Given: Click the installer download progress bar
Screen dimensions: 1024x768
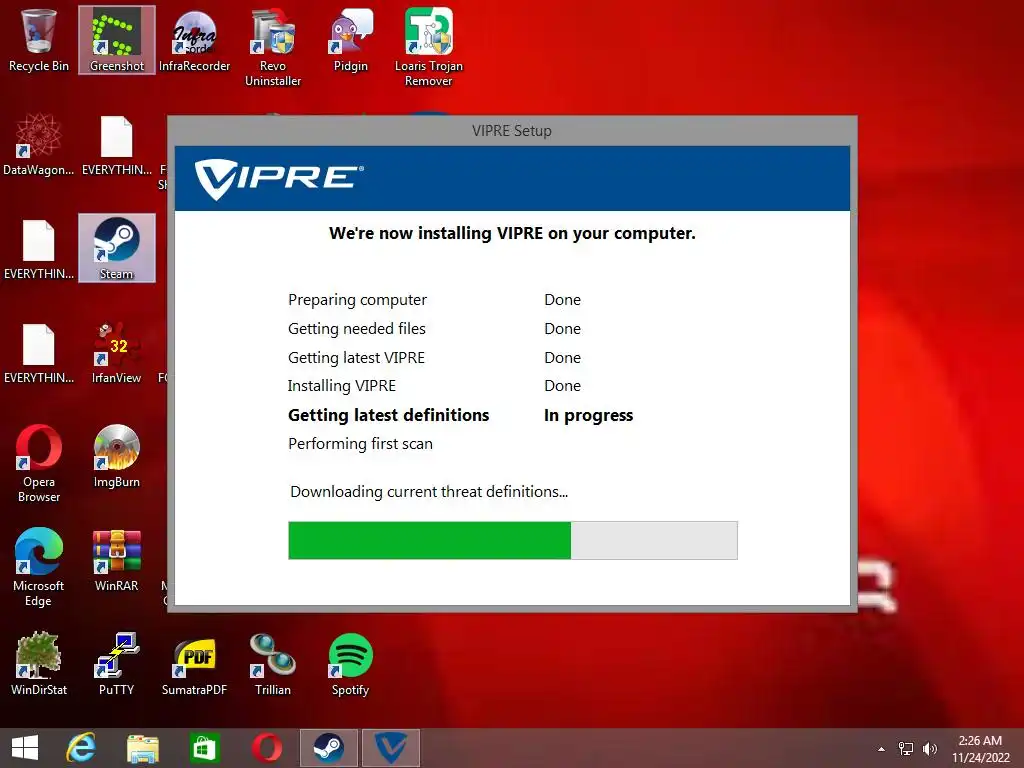Looking at the screenshot, I should coord(513,540).
